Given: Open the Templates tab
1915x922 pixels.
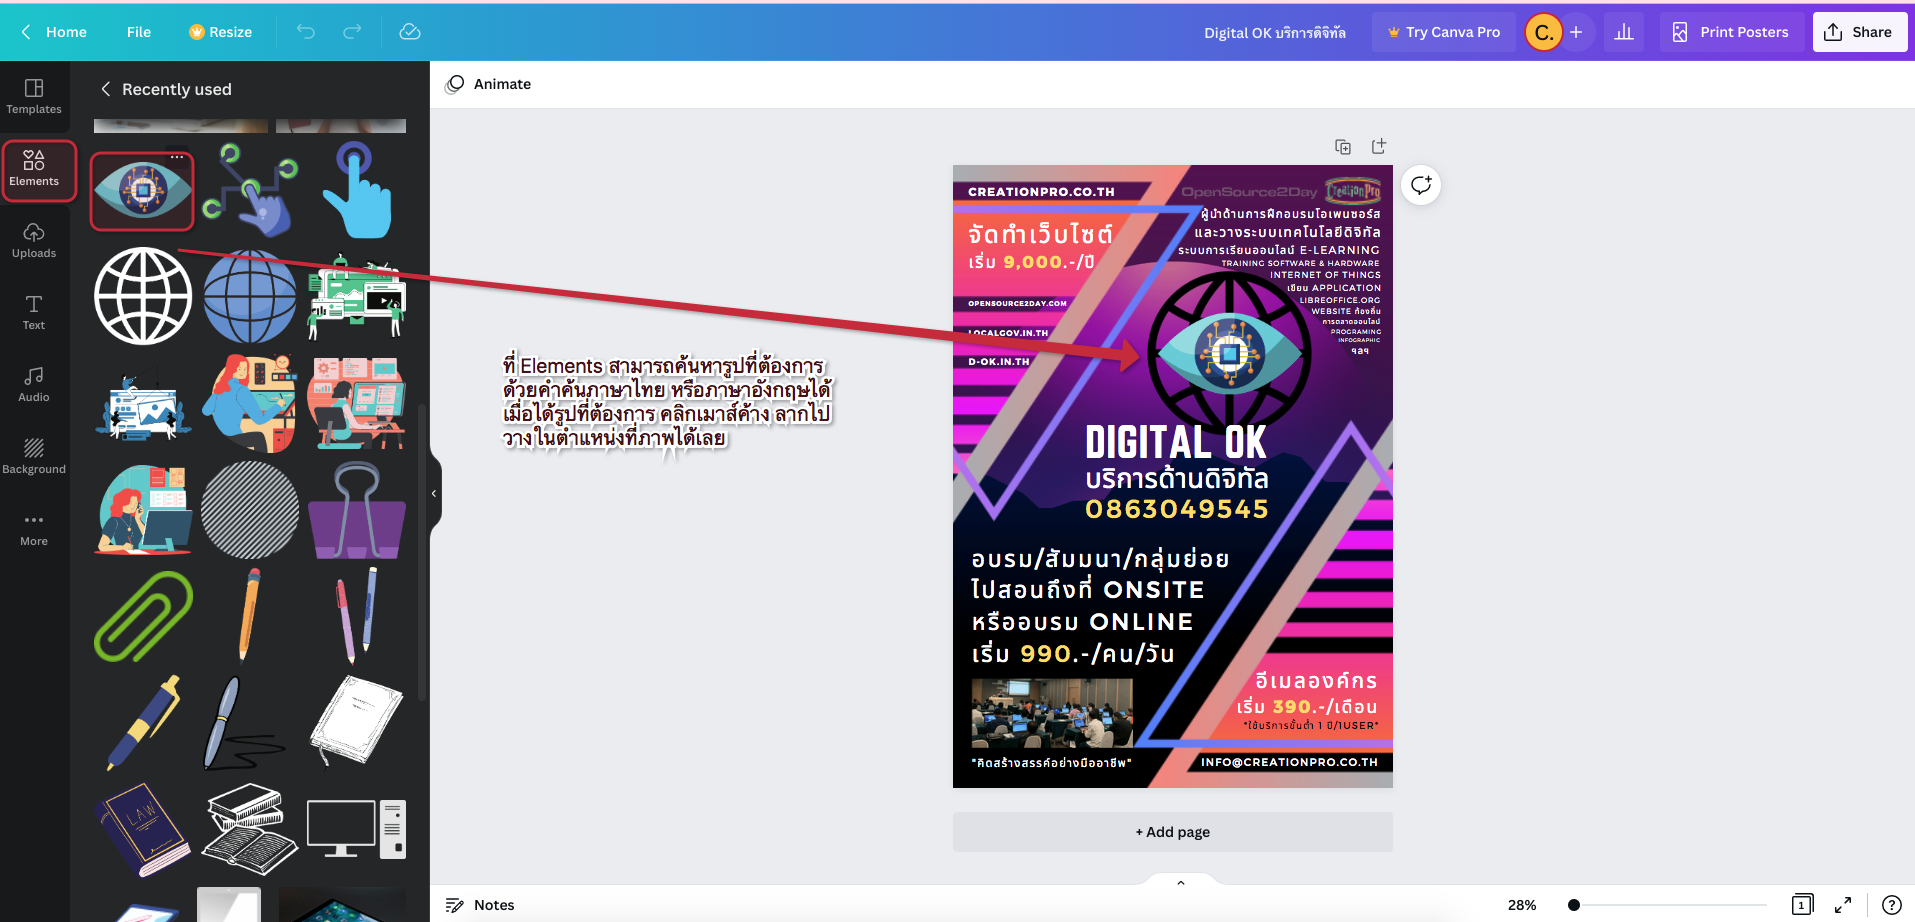Looking at the screenshot, I should (34, 97).
